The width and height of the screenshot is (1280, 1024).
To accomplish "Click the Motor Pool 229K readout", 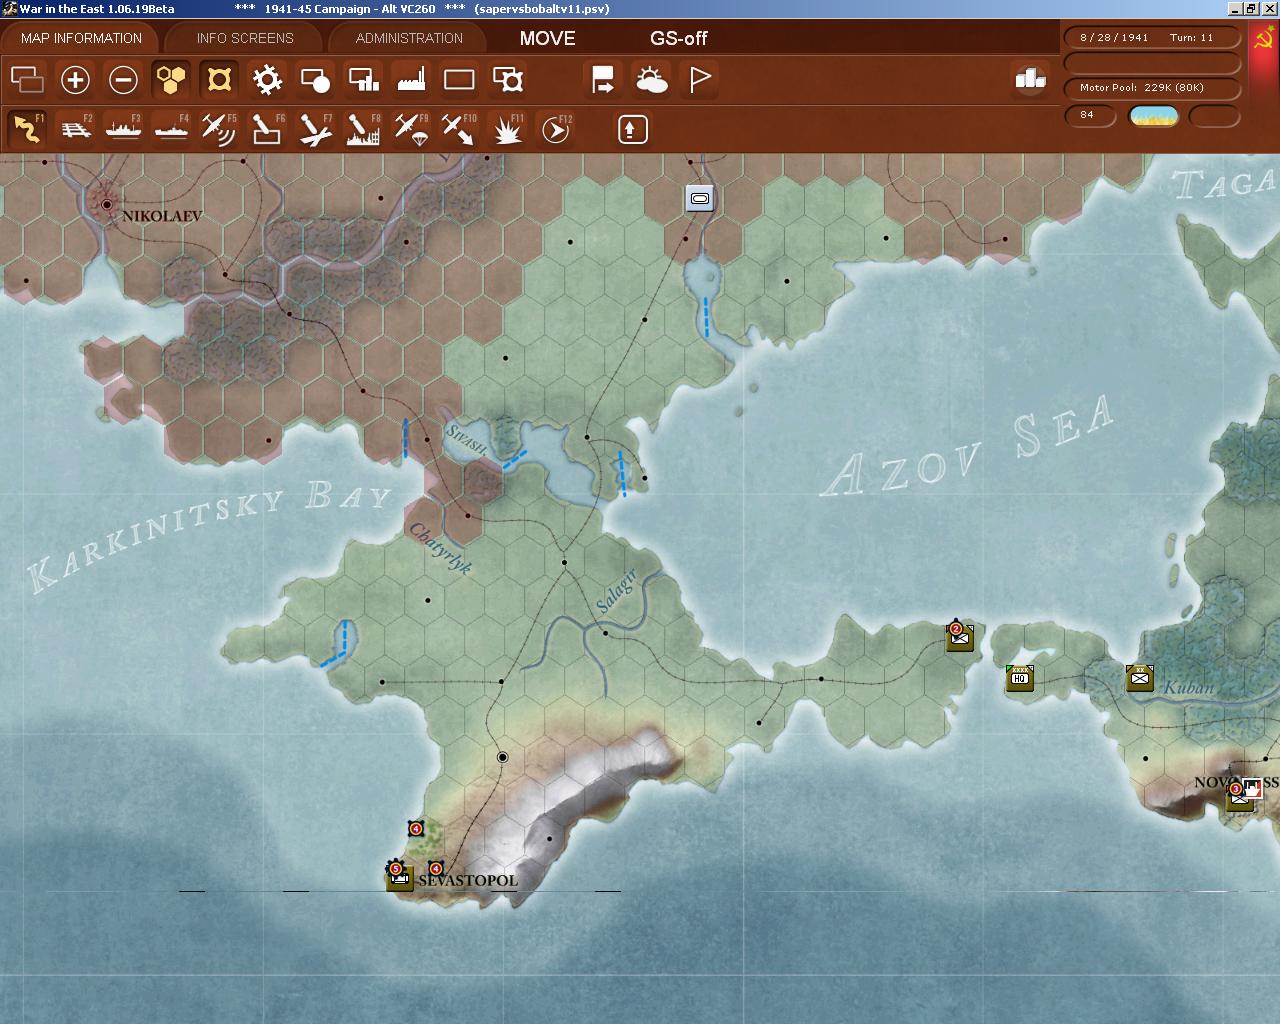I will (x=1153, y=87).
